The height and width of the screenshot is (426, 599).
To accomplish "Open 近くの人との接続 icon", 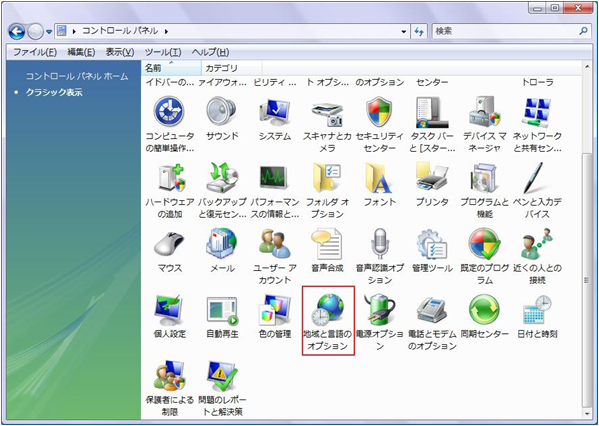I will 537,244.
